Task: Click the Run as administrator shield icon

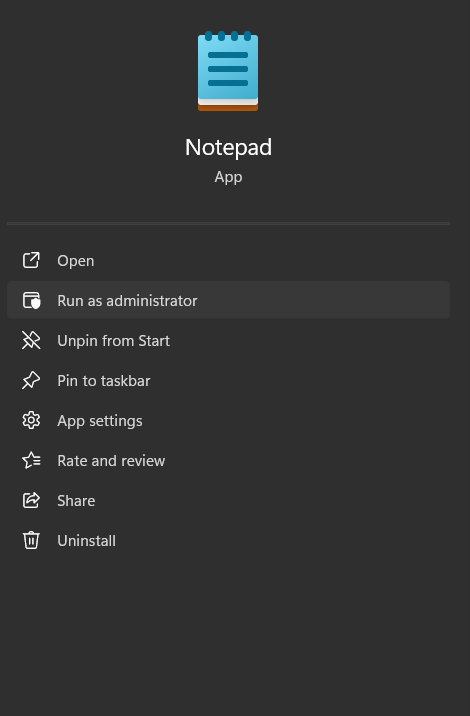Action: (31, 300)
